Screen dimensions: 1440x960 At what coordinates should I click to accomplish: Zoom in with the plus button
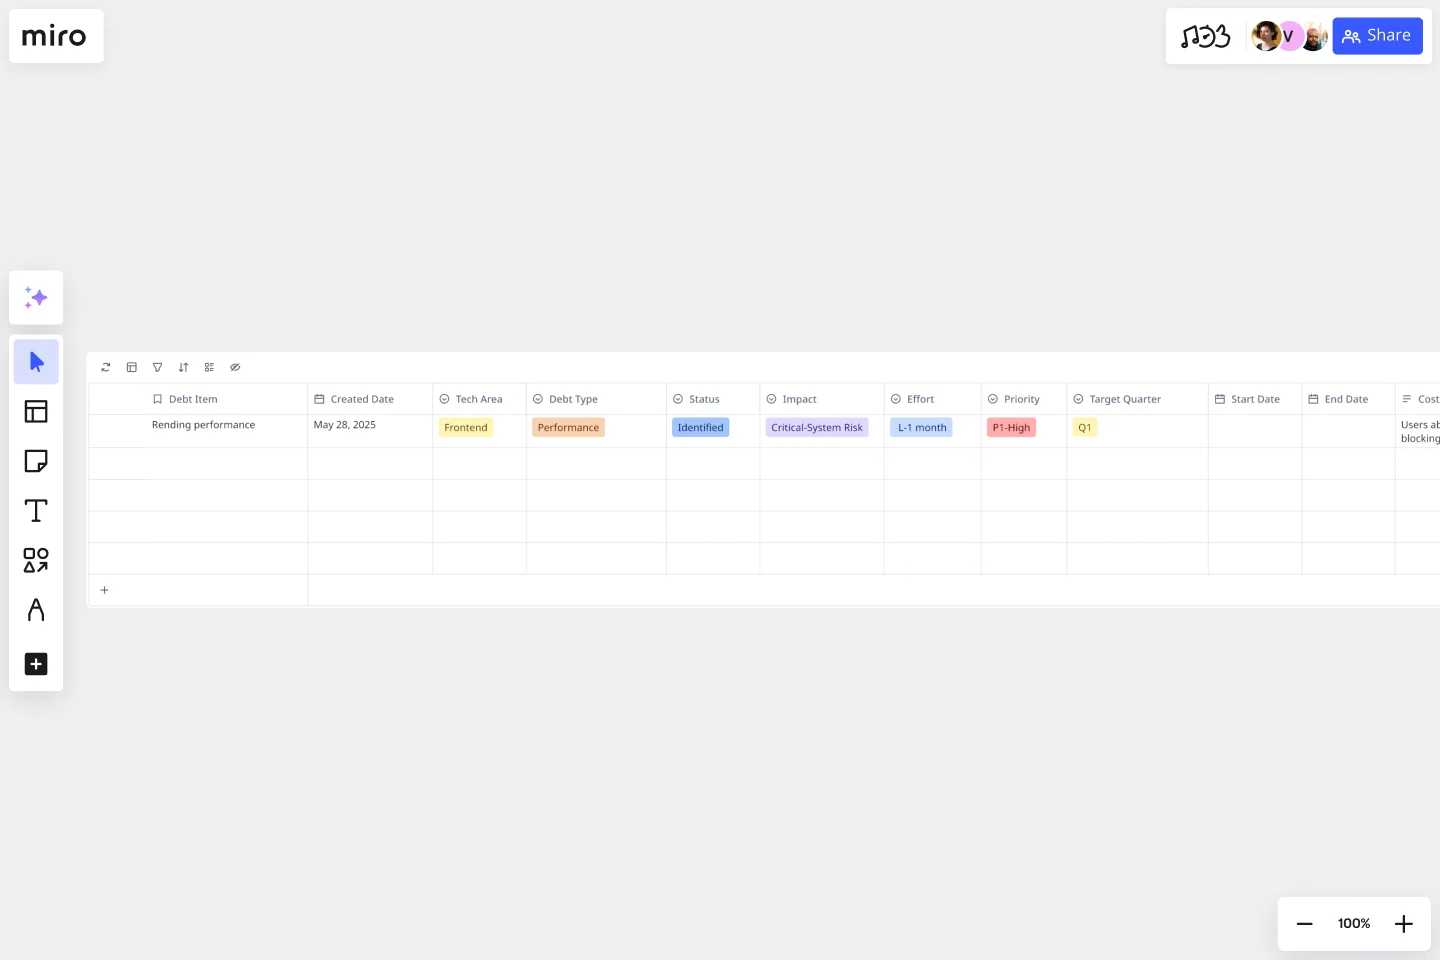(x=1404, y=924)
